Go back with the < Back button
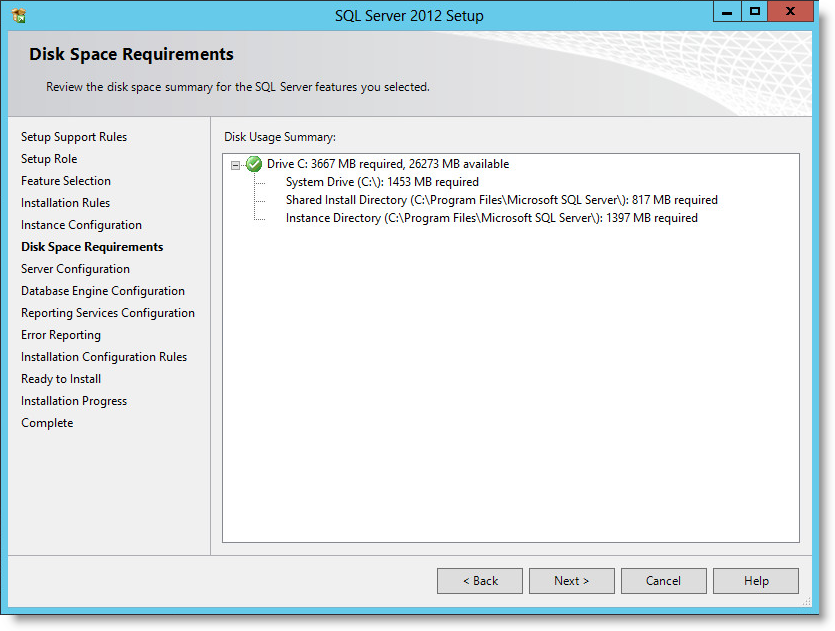The image size is (835, 631). point(480,580)
